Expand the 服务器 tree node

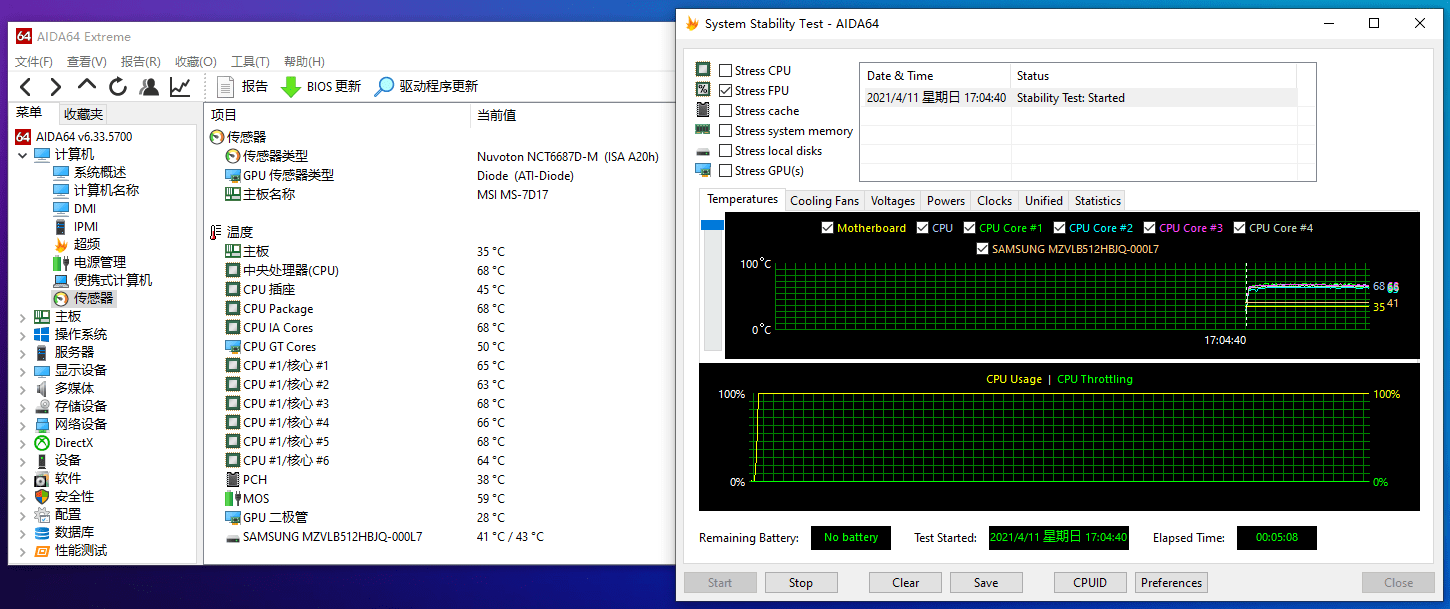tap(22, 352)
